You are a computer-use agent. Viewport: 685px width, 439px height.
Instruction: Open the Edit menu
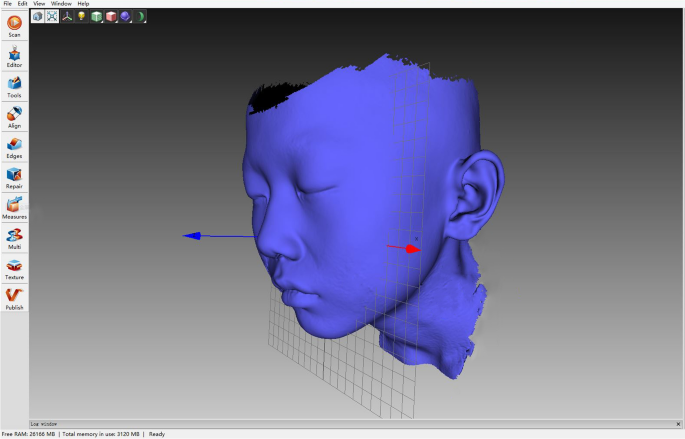[22, 3]
